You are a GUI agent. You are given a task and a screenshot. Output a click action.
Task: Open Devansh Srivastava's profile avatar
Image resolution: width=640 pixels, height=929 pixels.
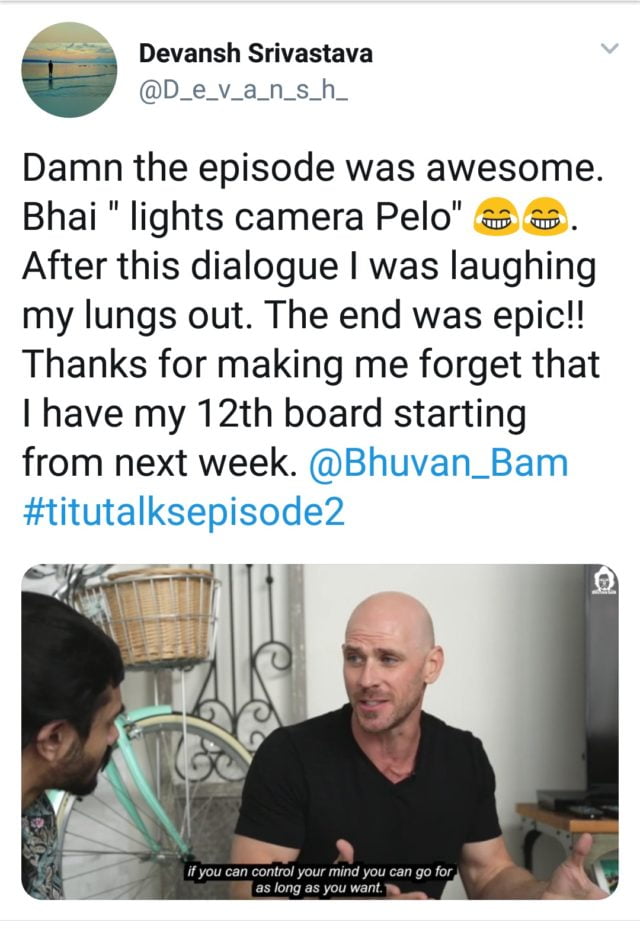69,70
